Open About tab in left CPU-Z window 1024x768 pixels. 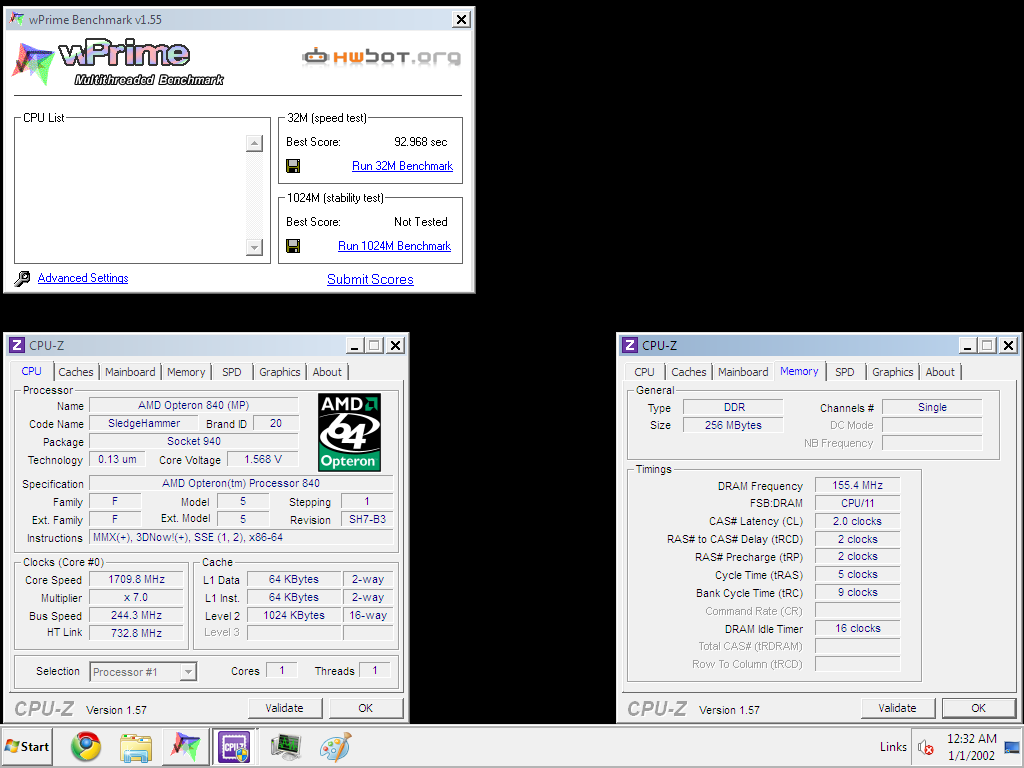327,372
